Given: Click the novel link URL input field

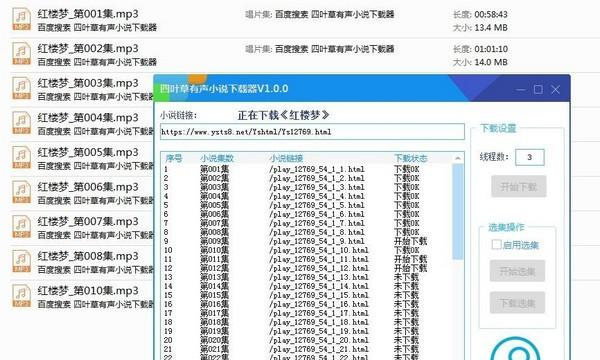Looking at the screenshot, I should [312, 132].
